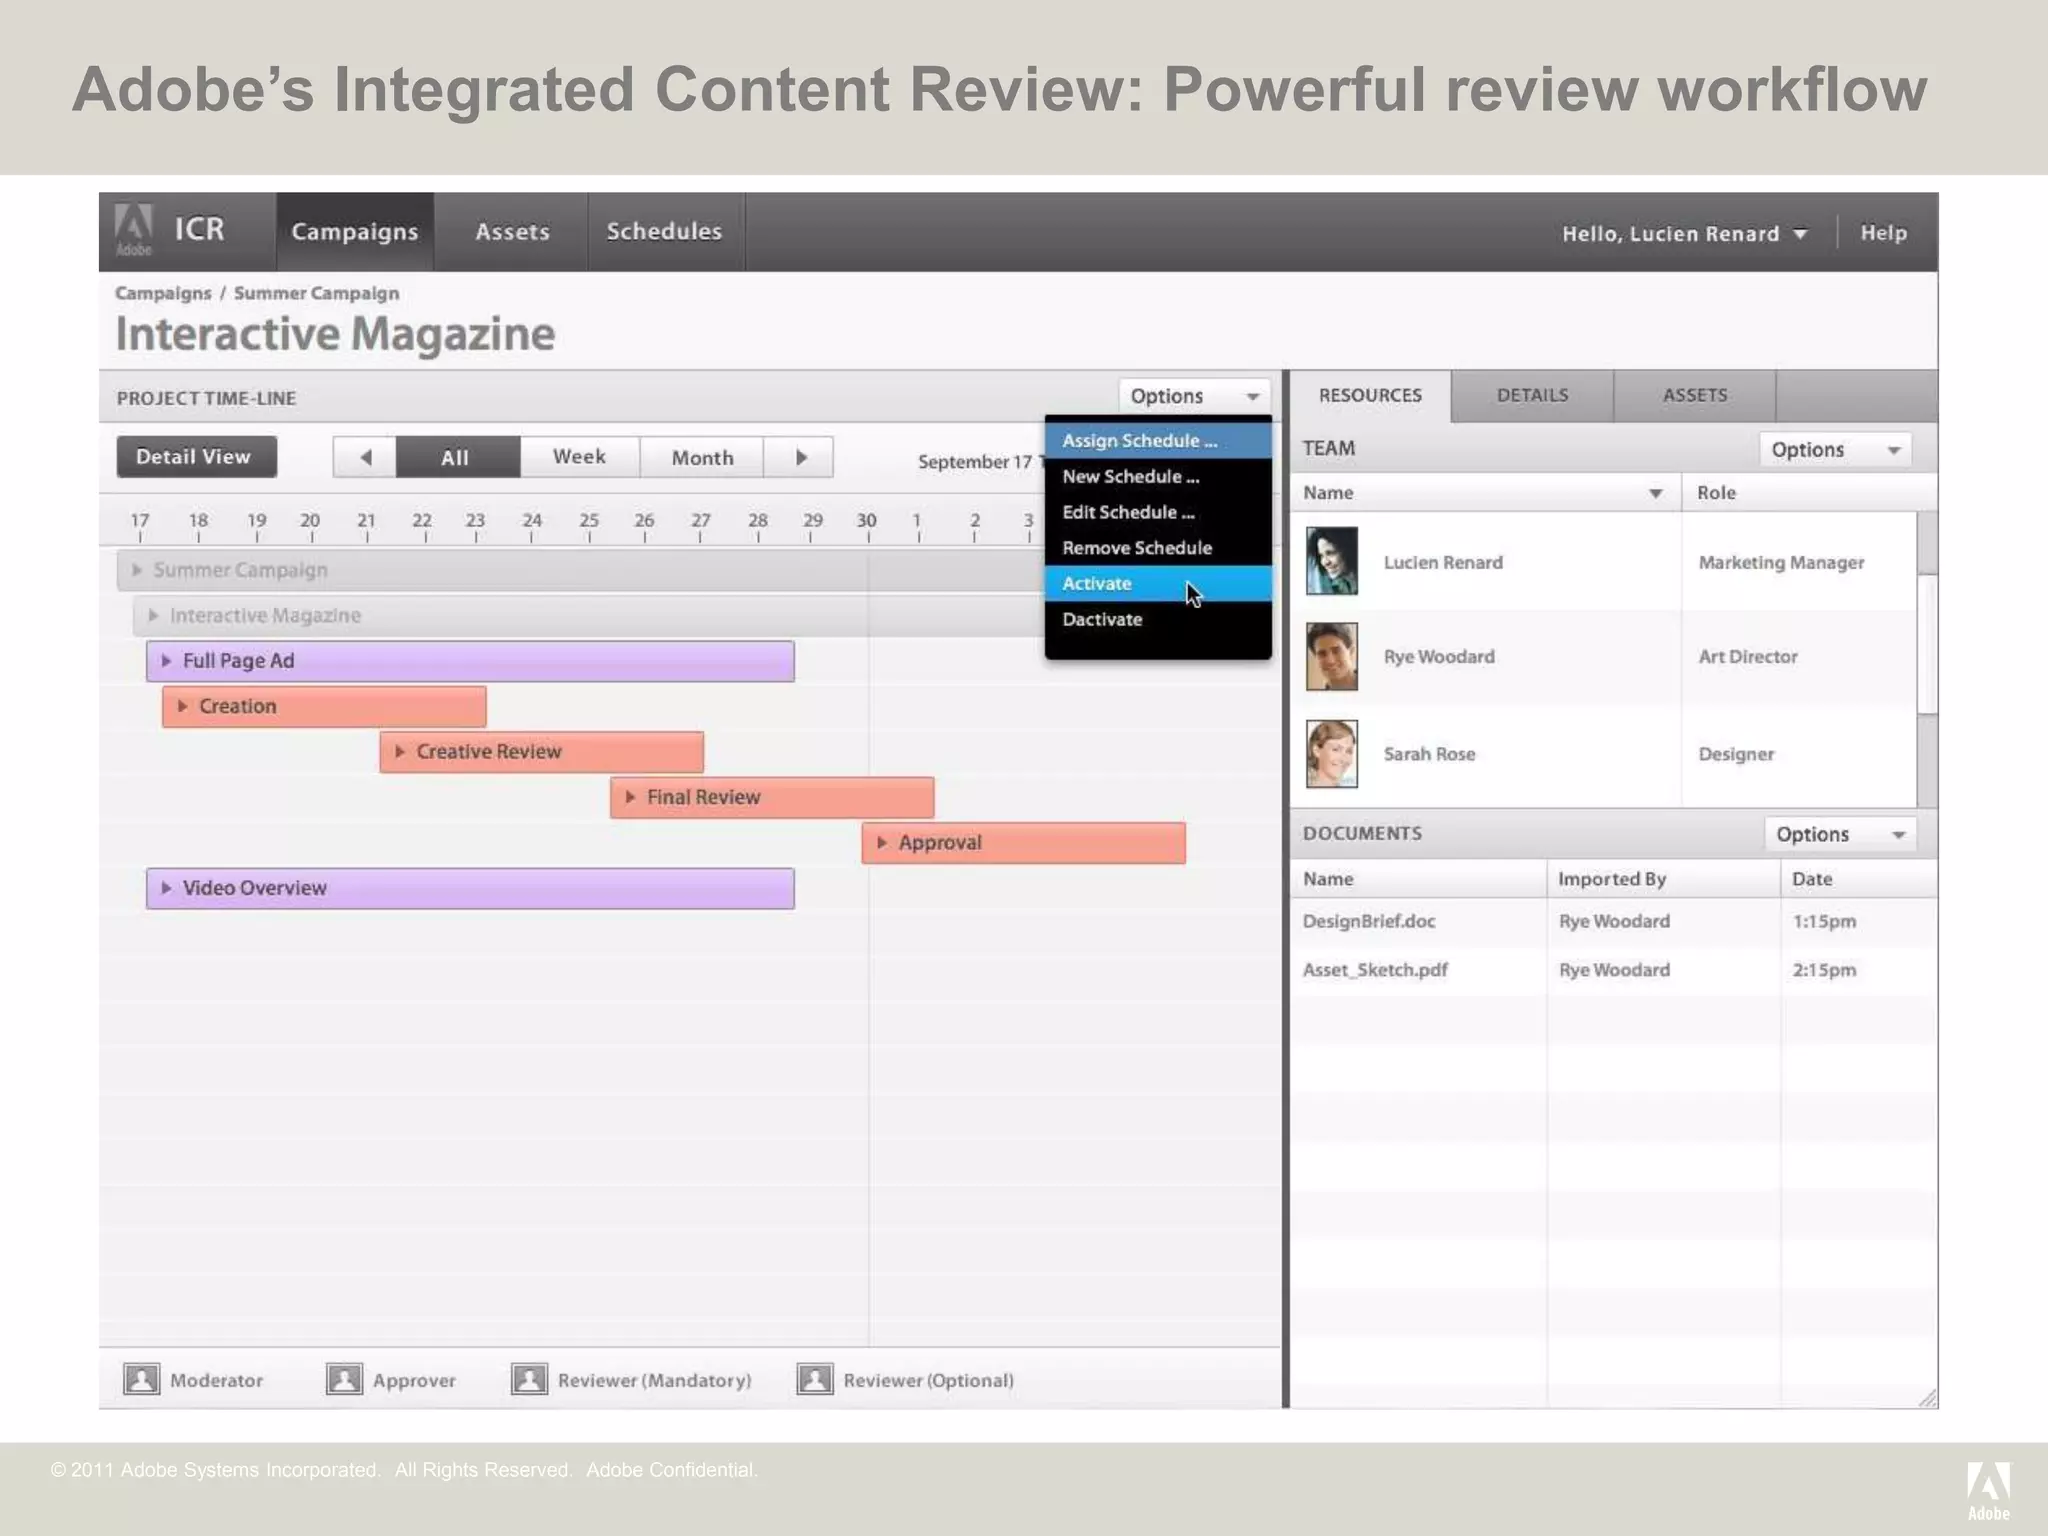Click the Reviewer (Optional) legend icon
This screenshot has height=1536, width=2048.
815,1379
